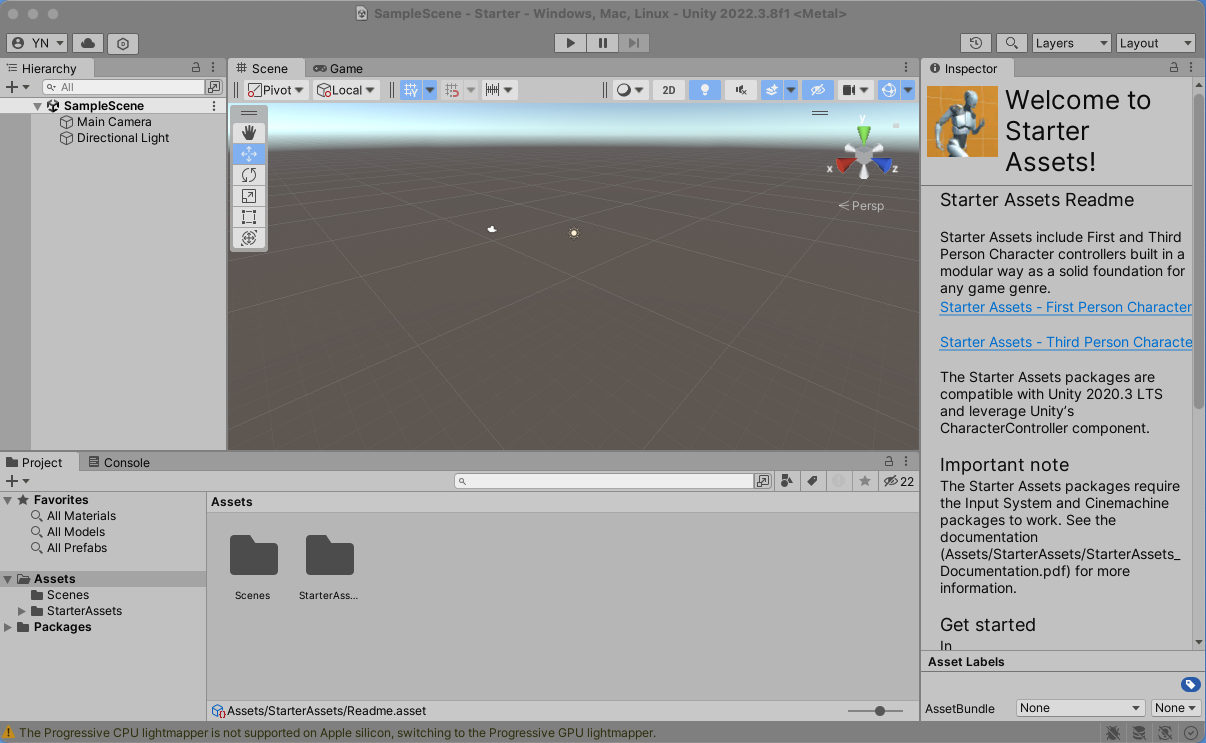Select the Rect tool in Scene overlay
The image size is (1206, 743).
[x=249, y=217]
